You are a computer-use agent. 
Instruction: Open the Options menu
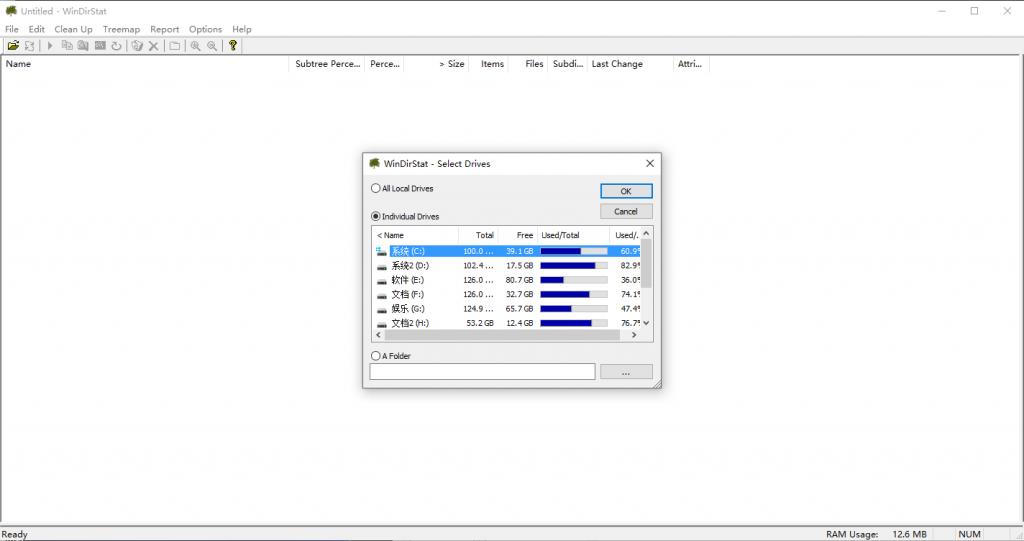[x=205, y=29]
